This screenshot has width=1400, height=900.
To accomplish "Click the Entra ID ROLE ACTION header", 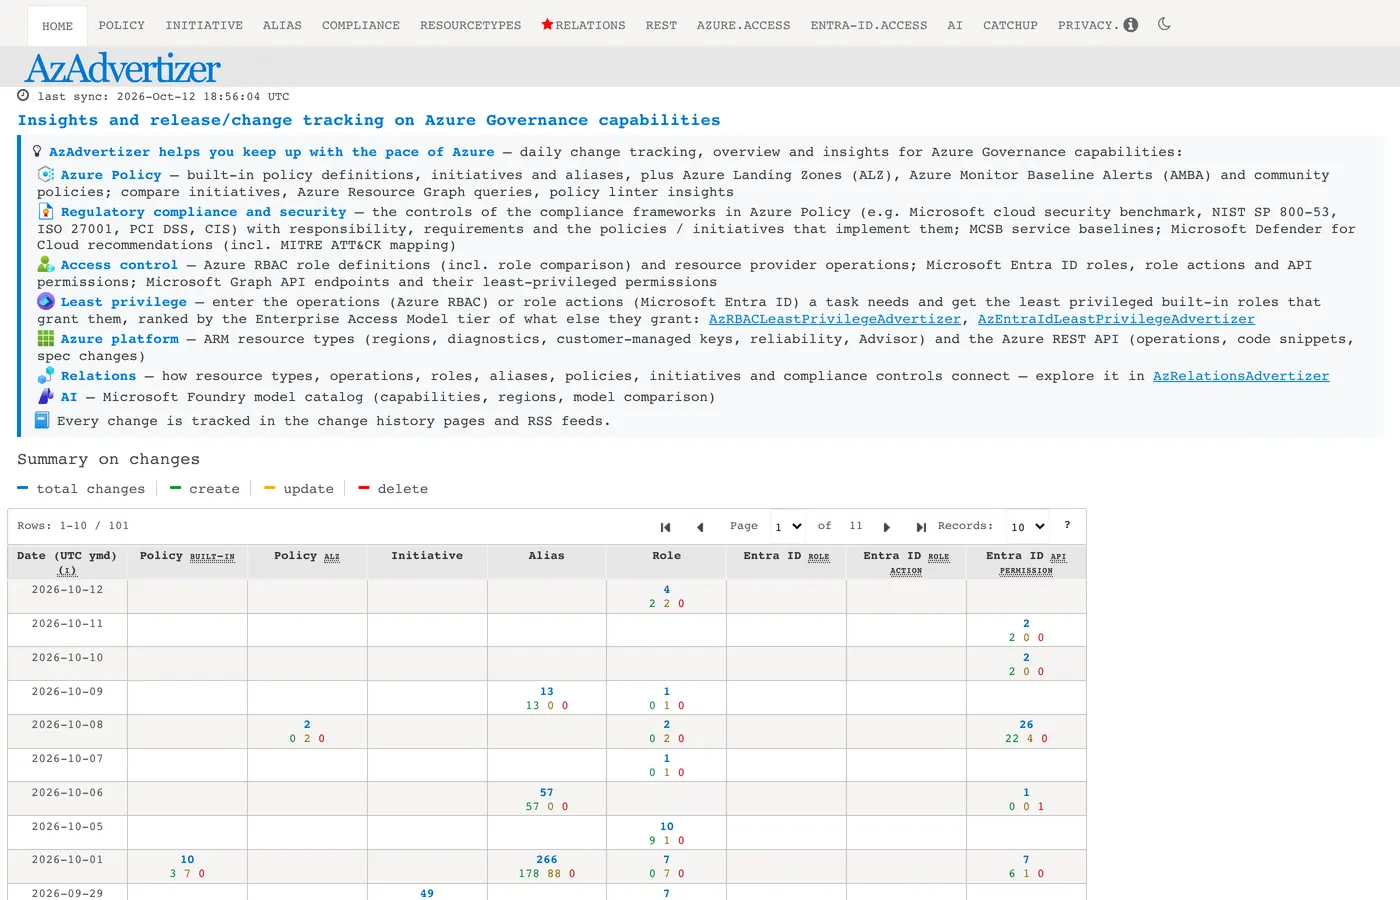I will (907, 562).
